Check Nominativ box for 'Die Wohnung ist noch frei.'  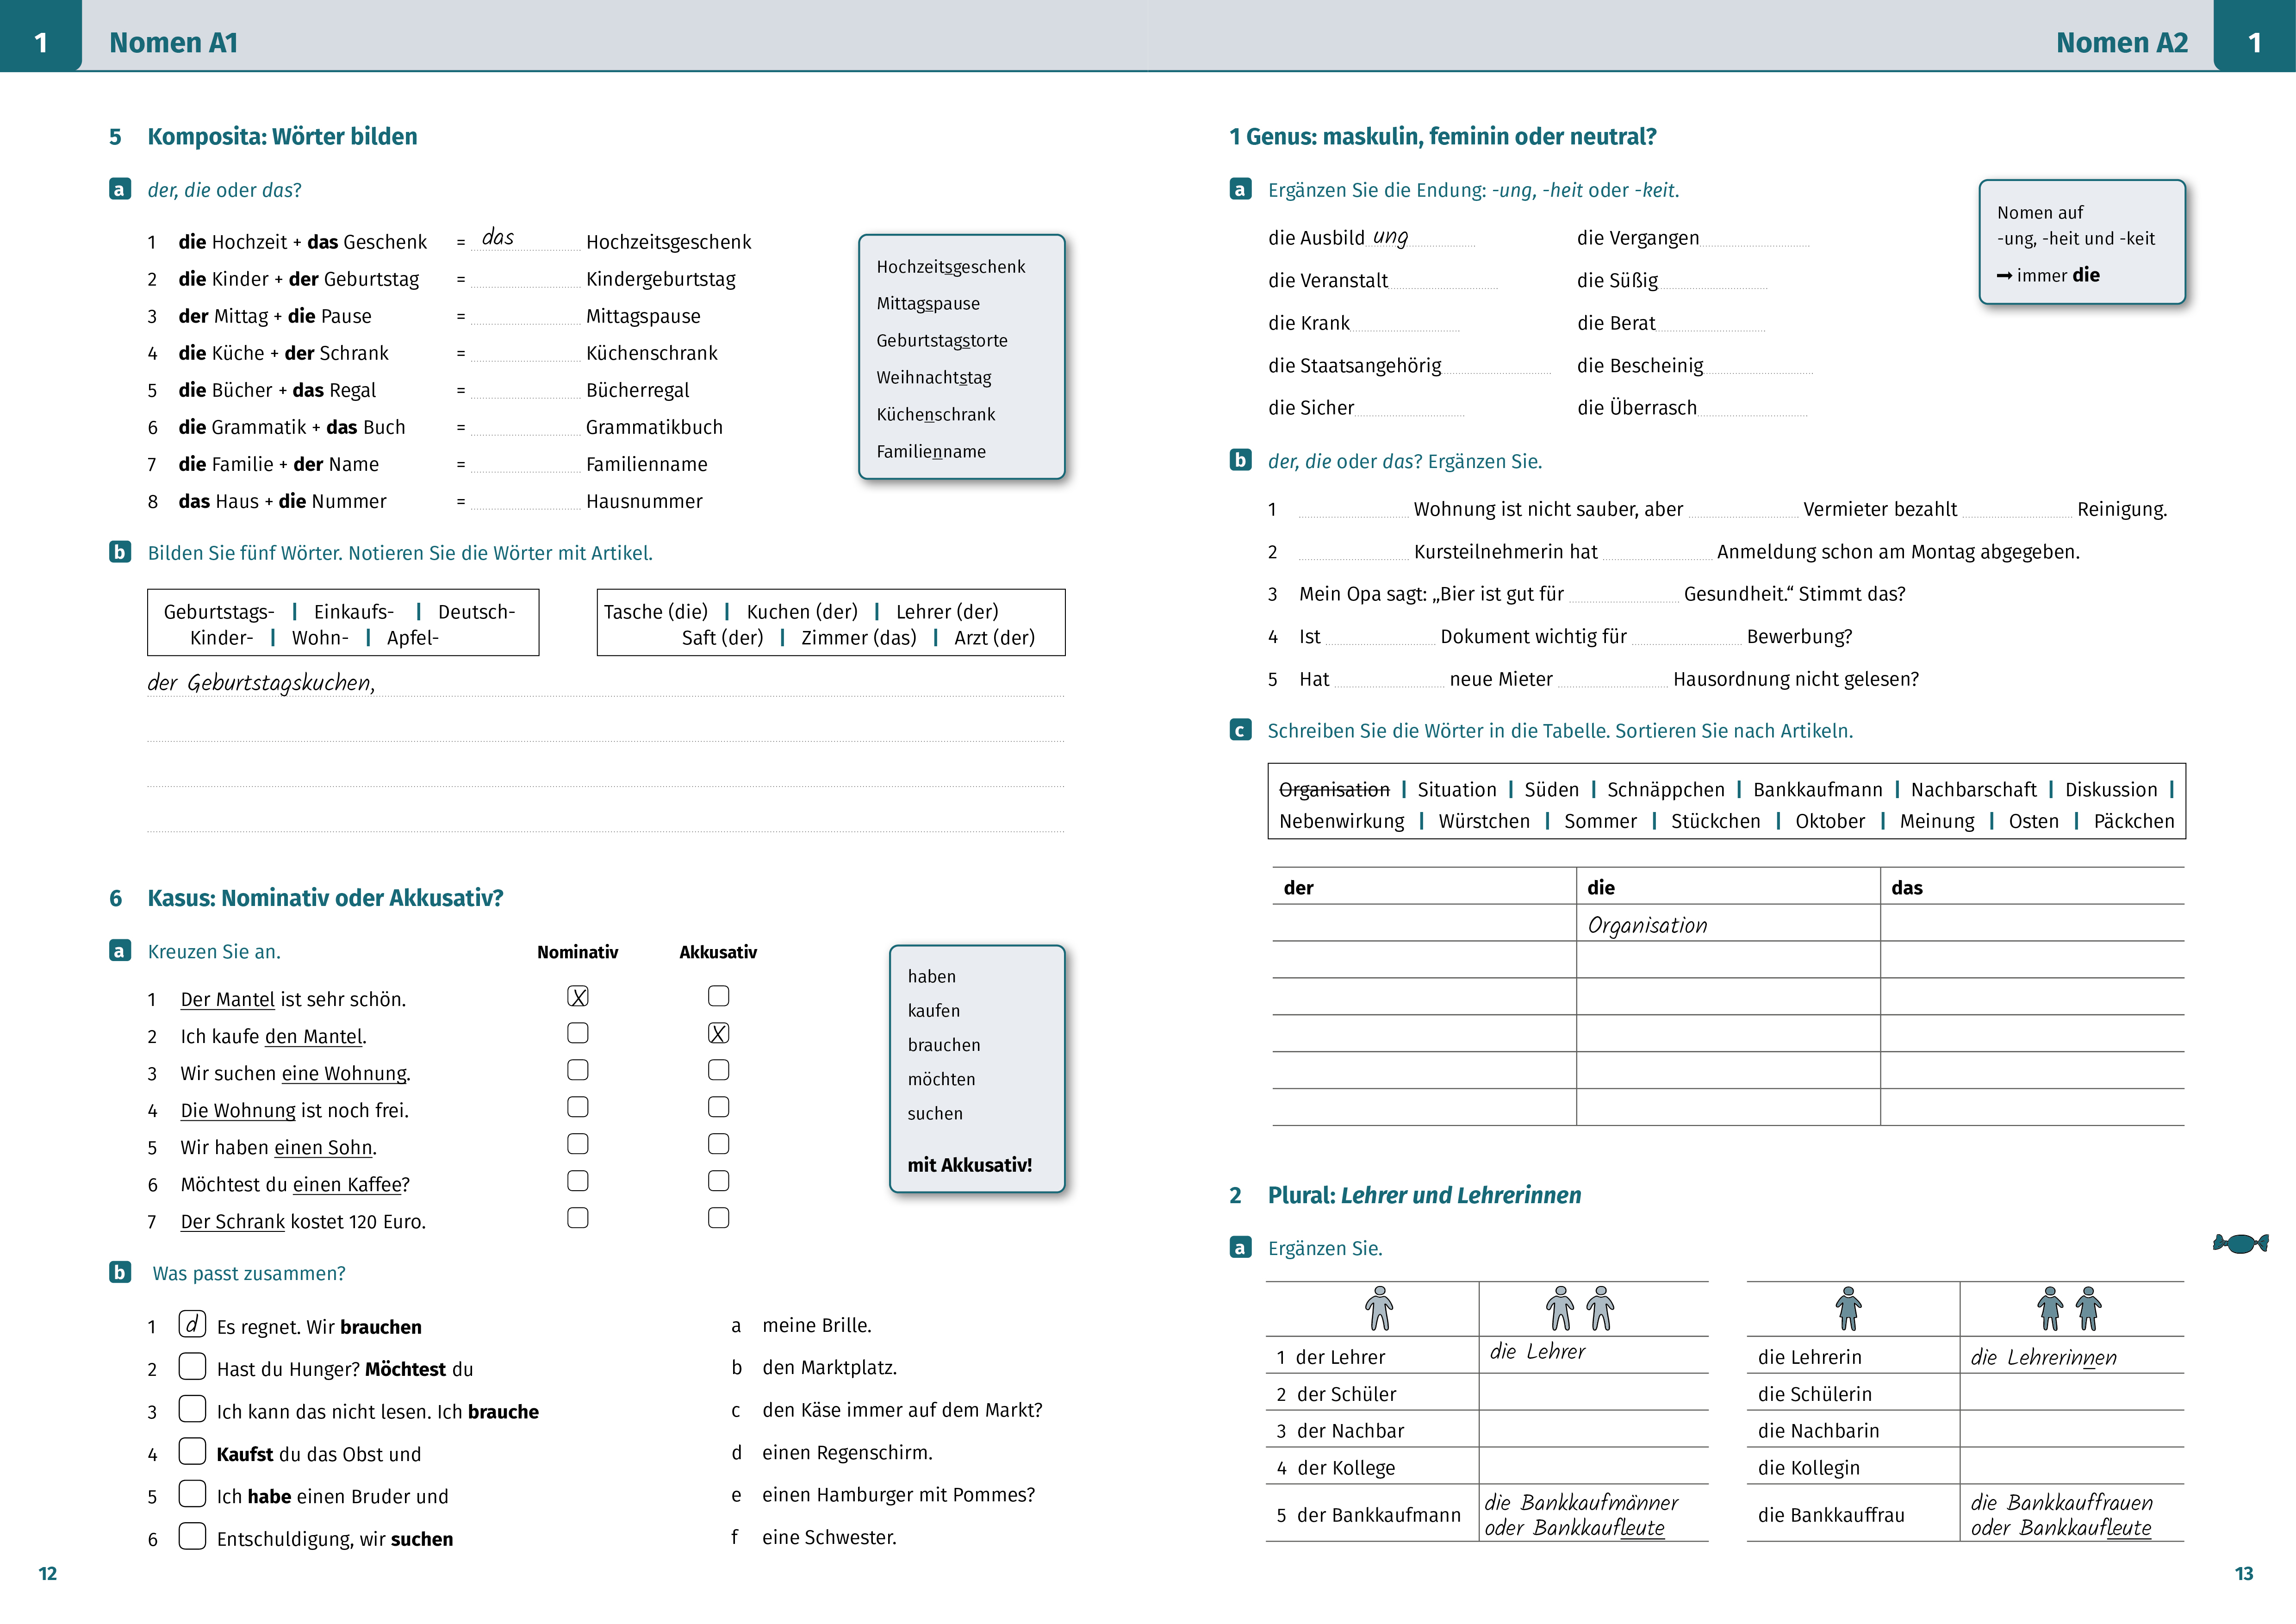578,1107
